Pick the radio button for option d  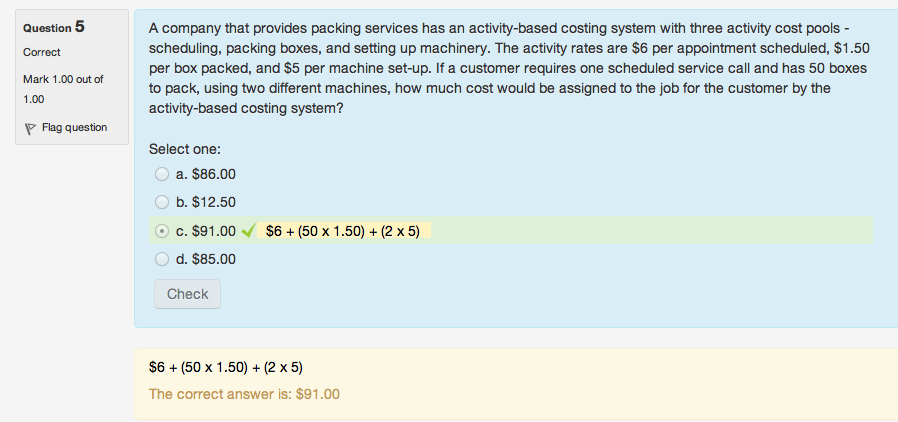pos(162,259)
